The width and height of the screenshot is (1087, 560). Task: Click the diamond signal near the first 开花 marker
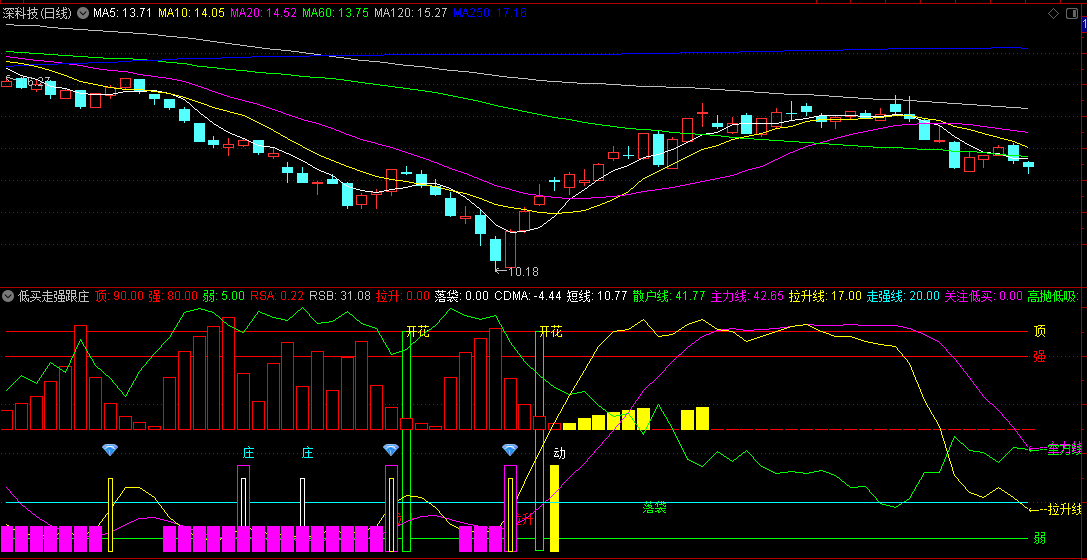pos(391,450)
